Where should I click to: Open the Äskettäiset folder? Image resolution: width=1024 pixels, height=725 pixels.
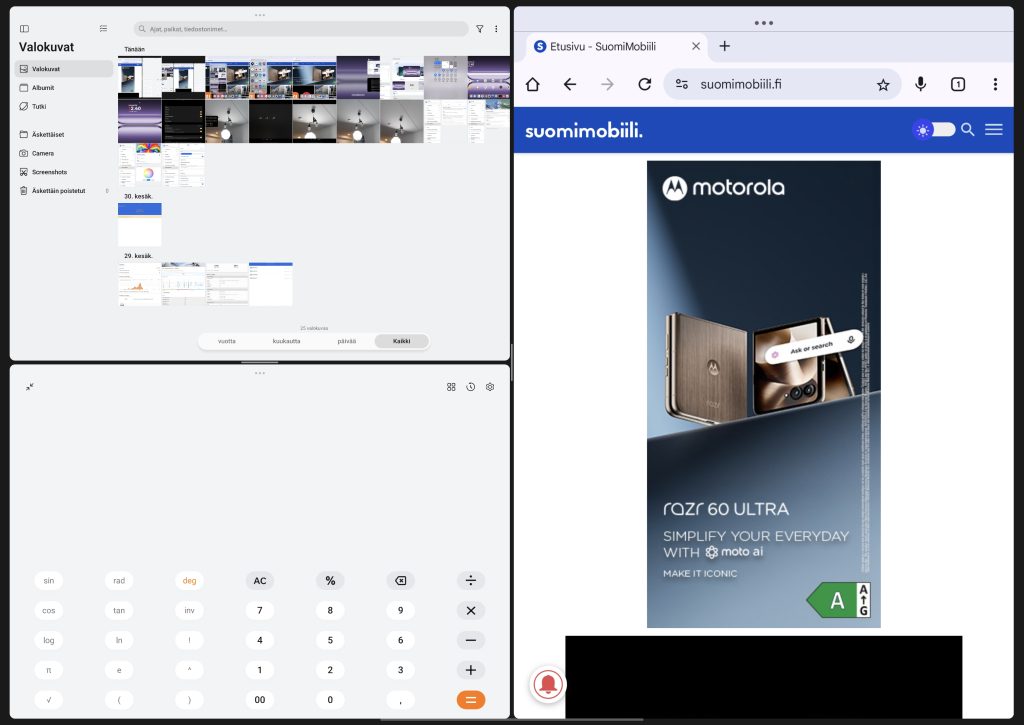coord(63,135)
